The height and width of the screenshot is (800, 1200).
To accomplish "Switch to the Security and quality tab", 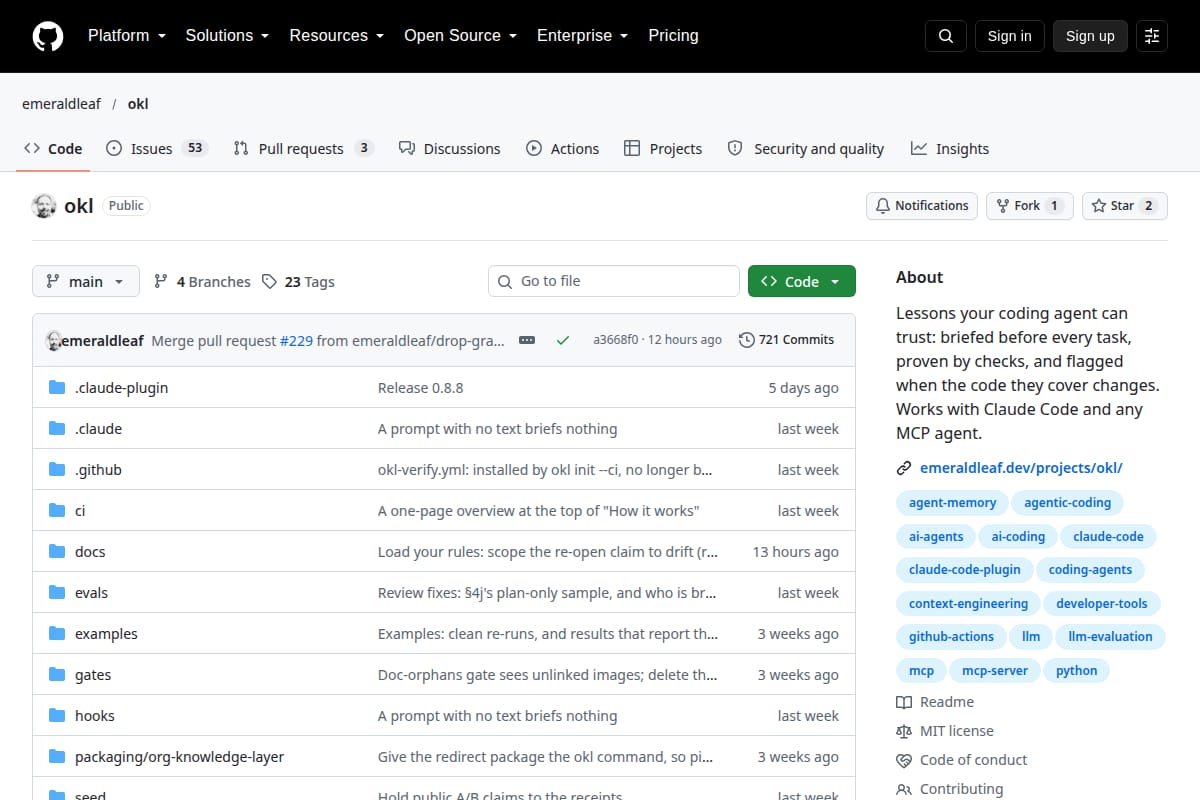I will (806, 149).
